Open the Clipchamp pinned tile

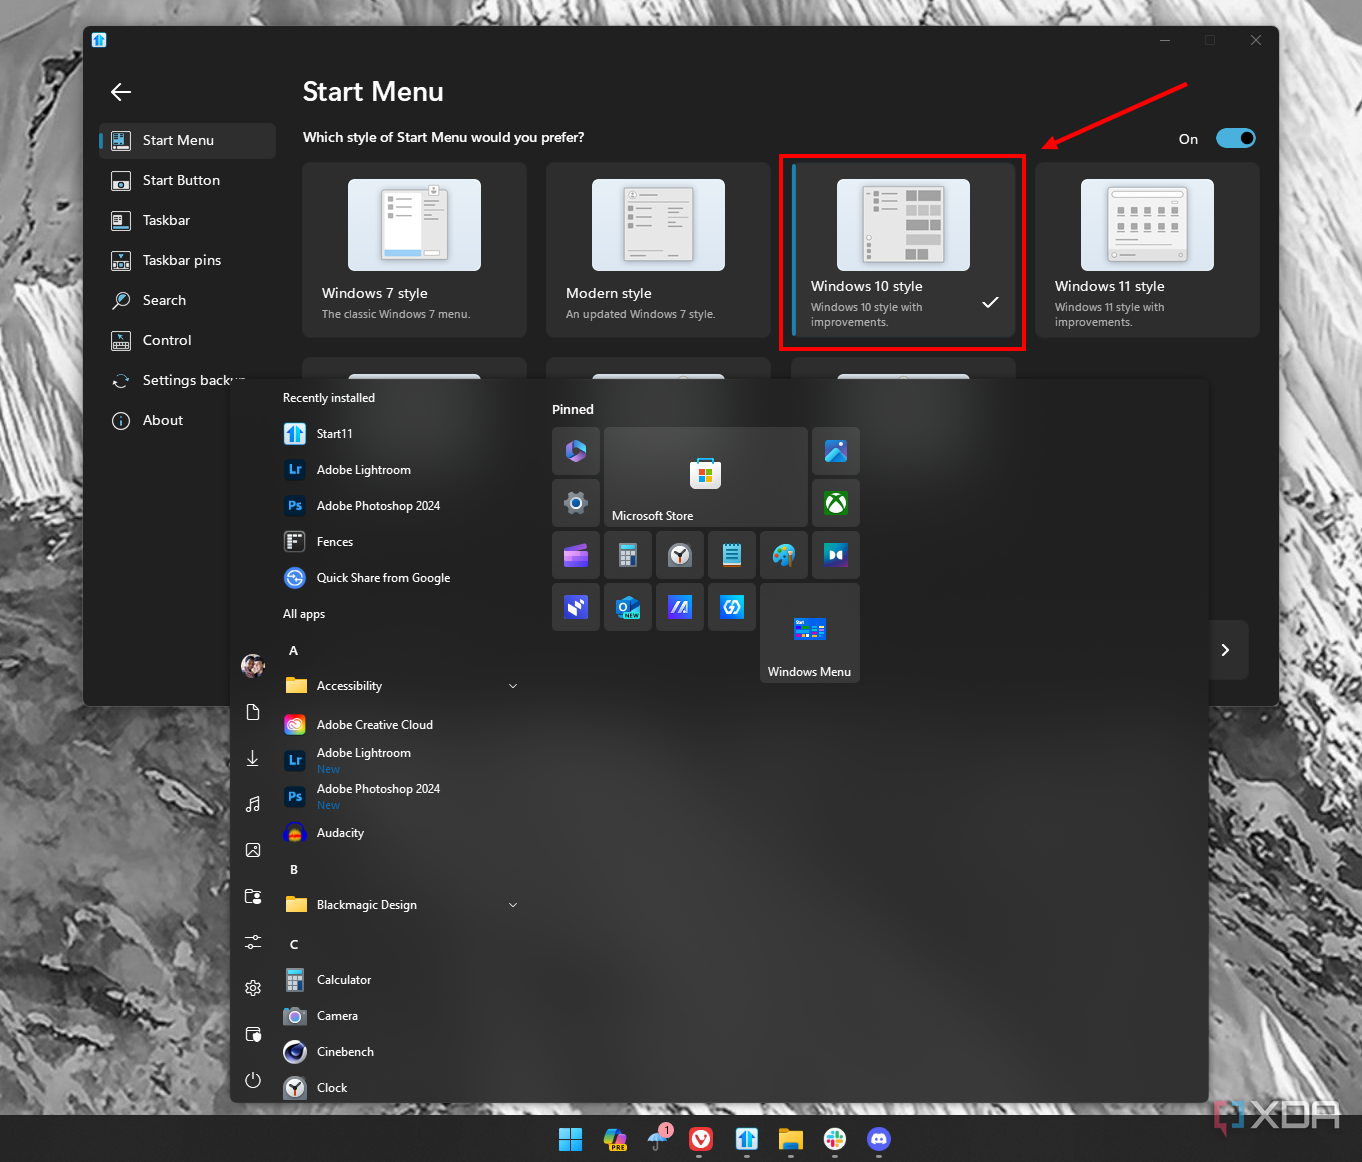pos(576,555)
